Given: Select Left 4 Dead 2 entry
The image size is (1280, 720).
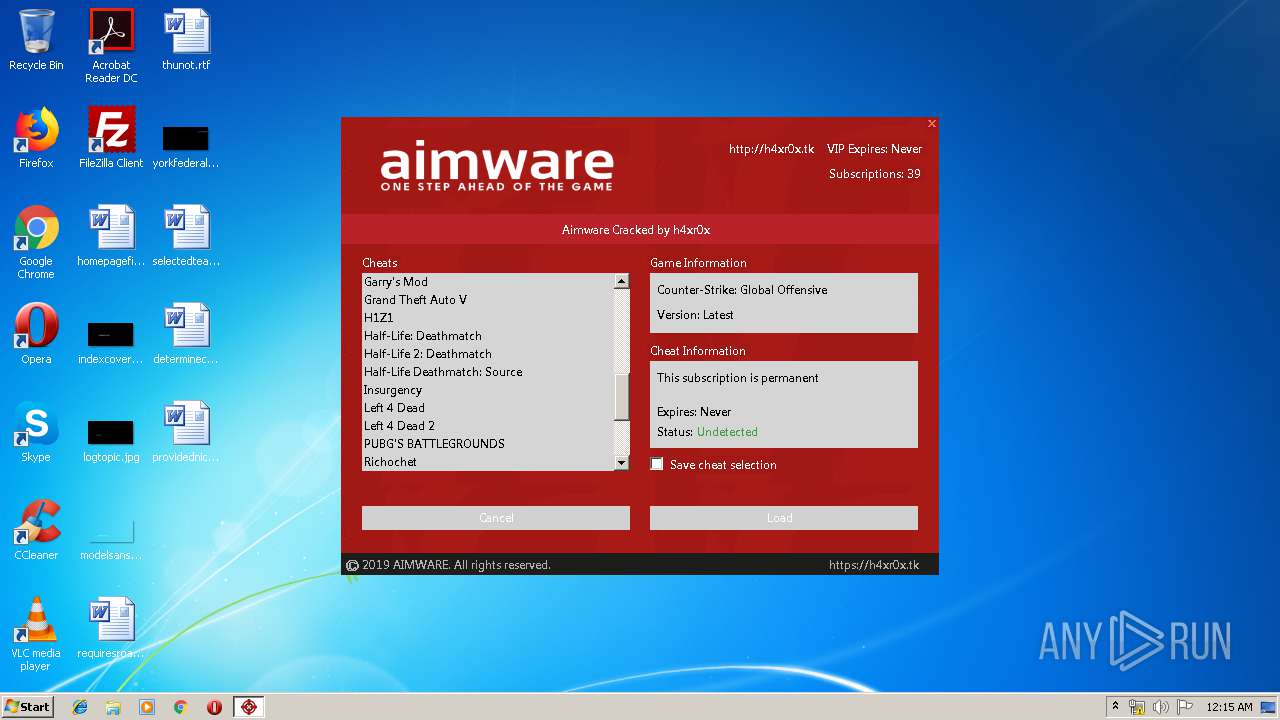Looking at the screenshot, I should [487, 426].
